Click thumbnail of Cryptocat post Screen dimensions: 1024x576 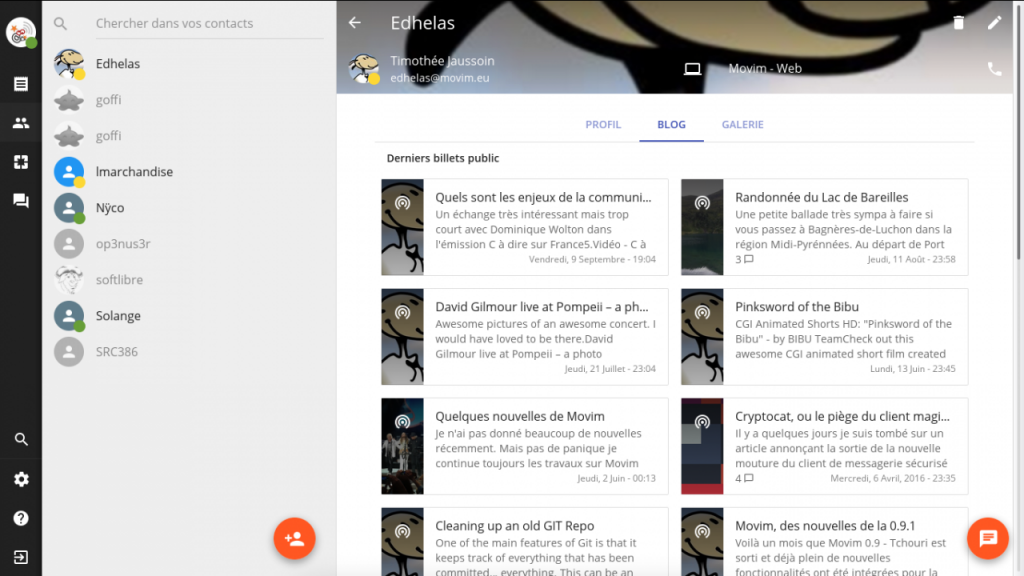pyautogui.click(x=702, y=447)
